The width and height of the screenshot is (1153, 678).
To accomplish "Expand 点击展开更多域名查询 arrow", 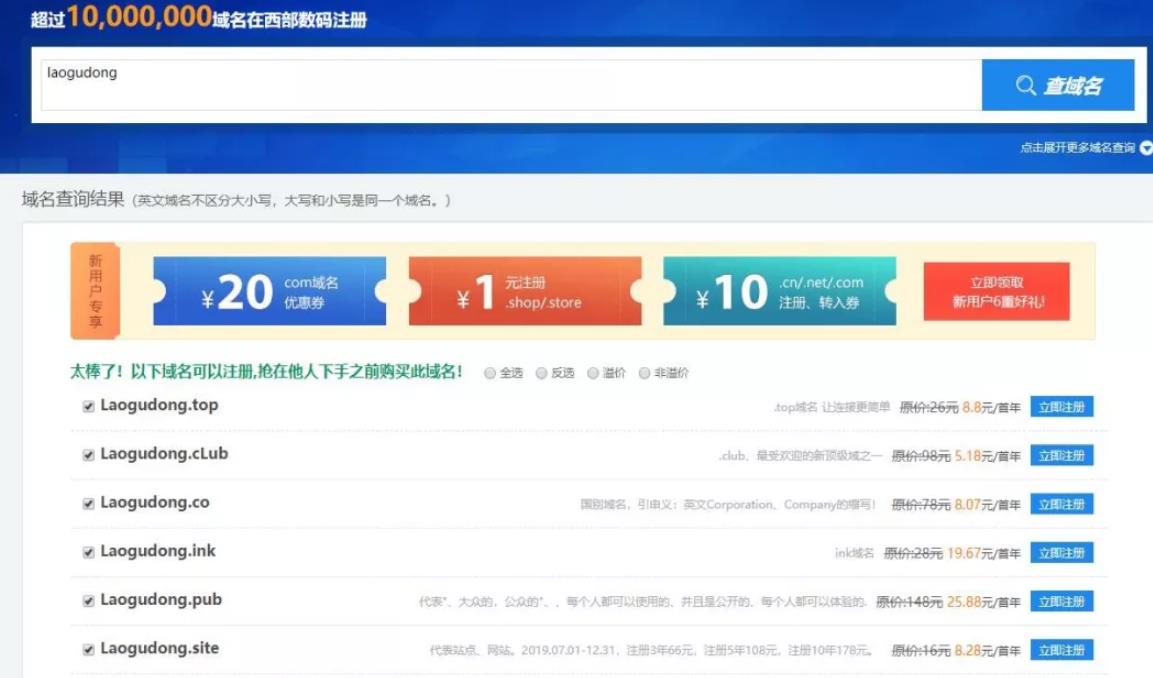I will pos(1145,148).
